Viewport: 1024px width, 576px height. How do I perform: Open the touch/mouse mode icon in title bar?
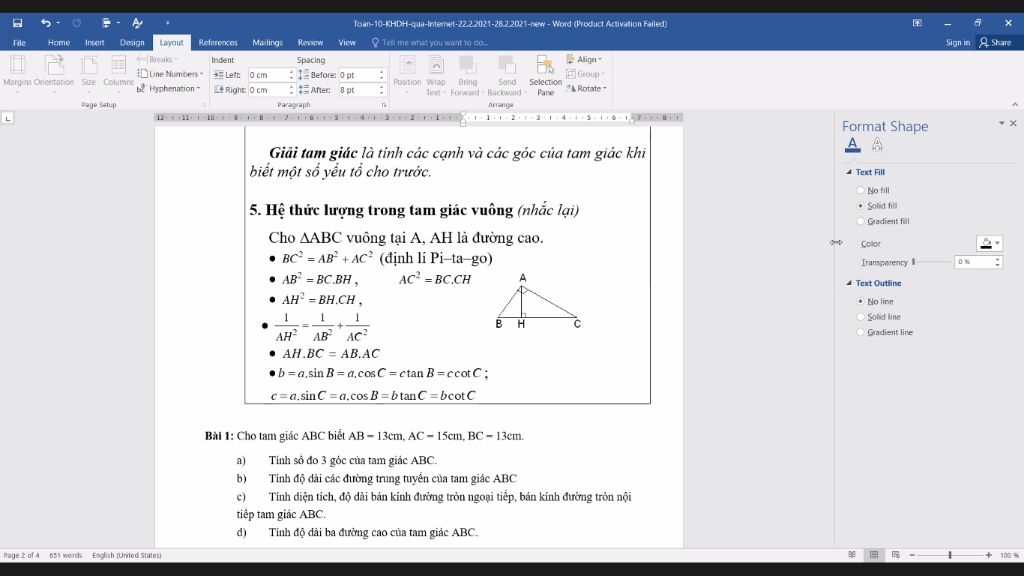click(107, 23)
